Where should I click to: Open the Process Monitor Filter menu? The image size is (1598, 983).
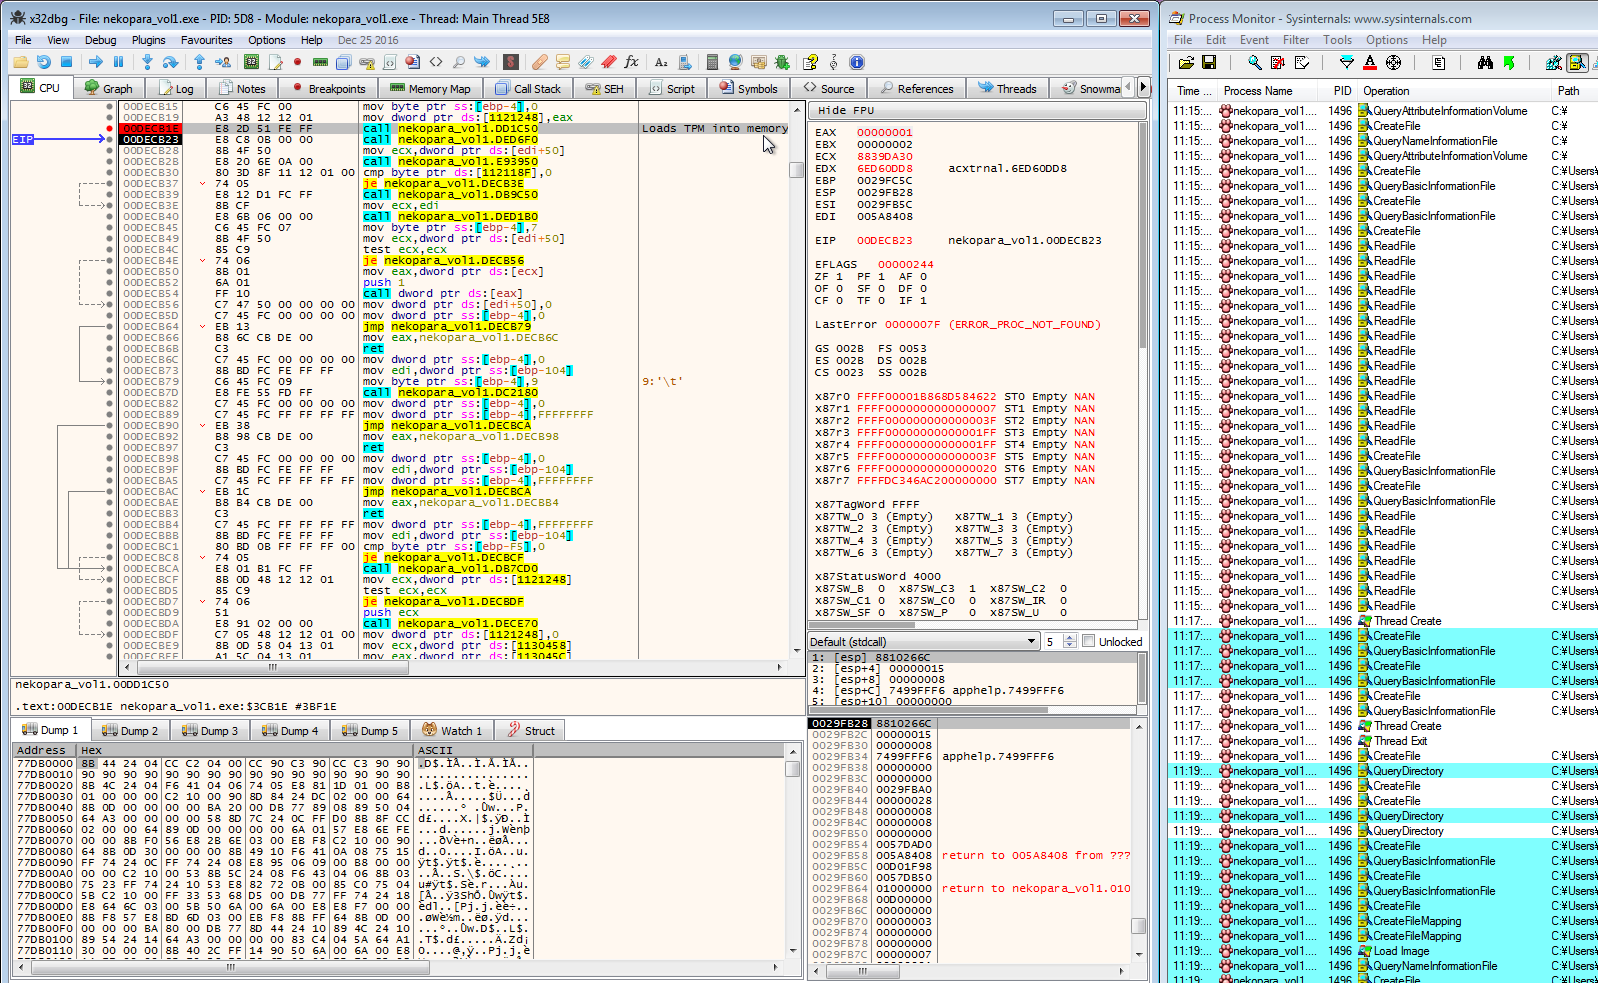1296,40
